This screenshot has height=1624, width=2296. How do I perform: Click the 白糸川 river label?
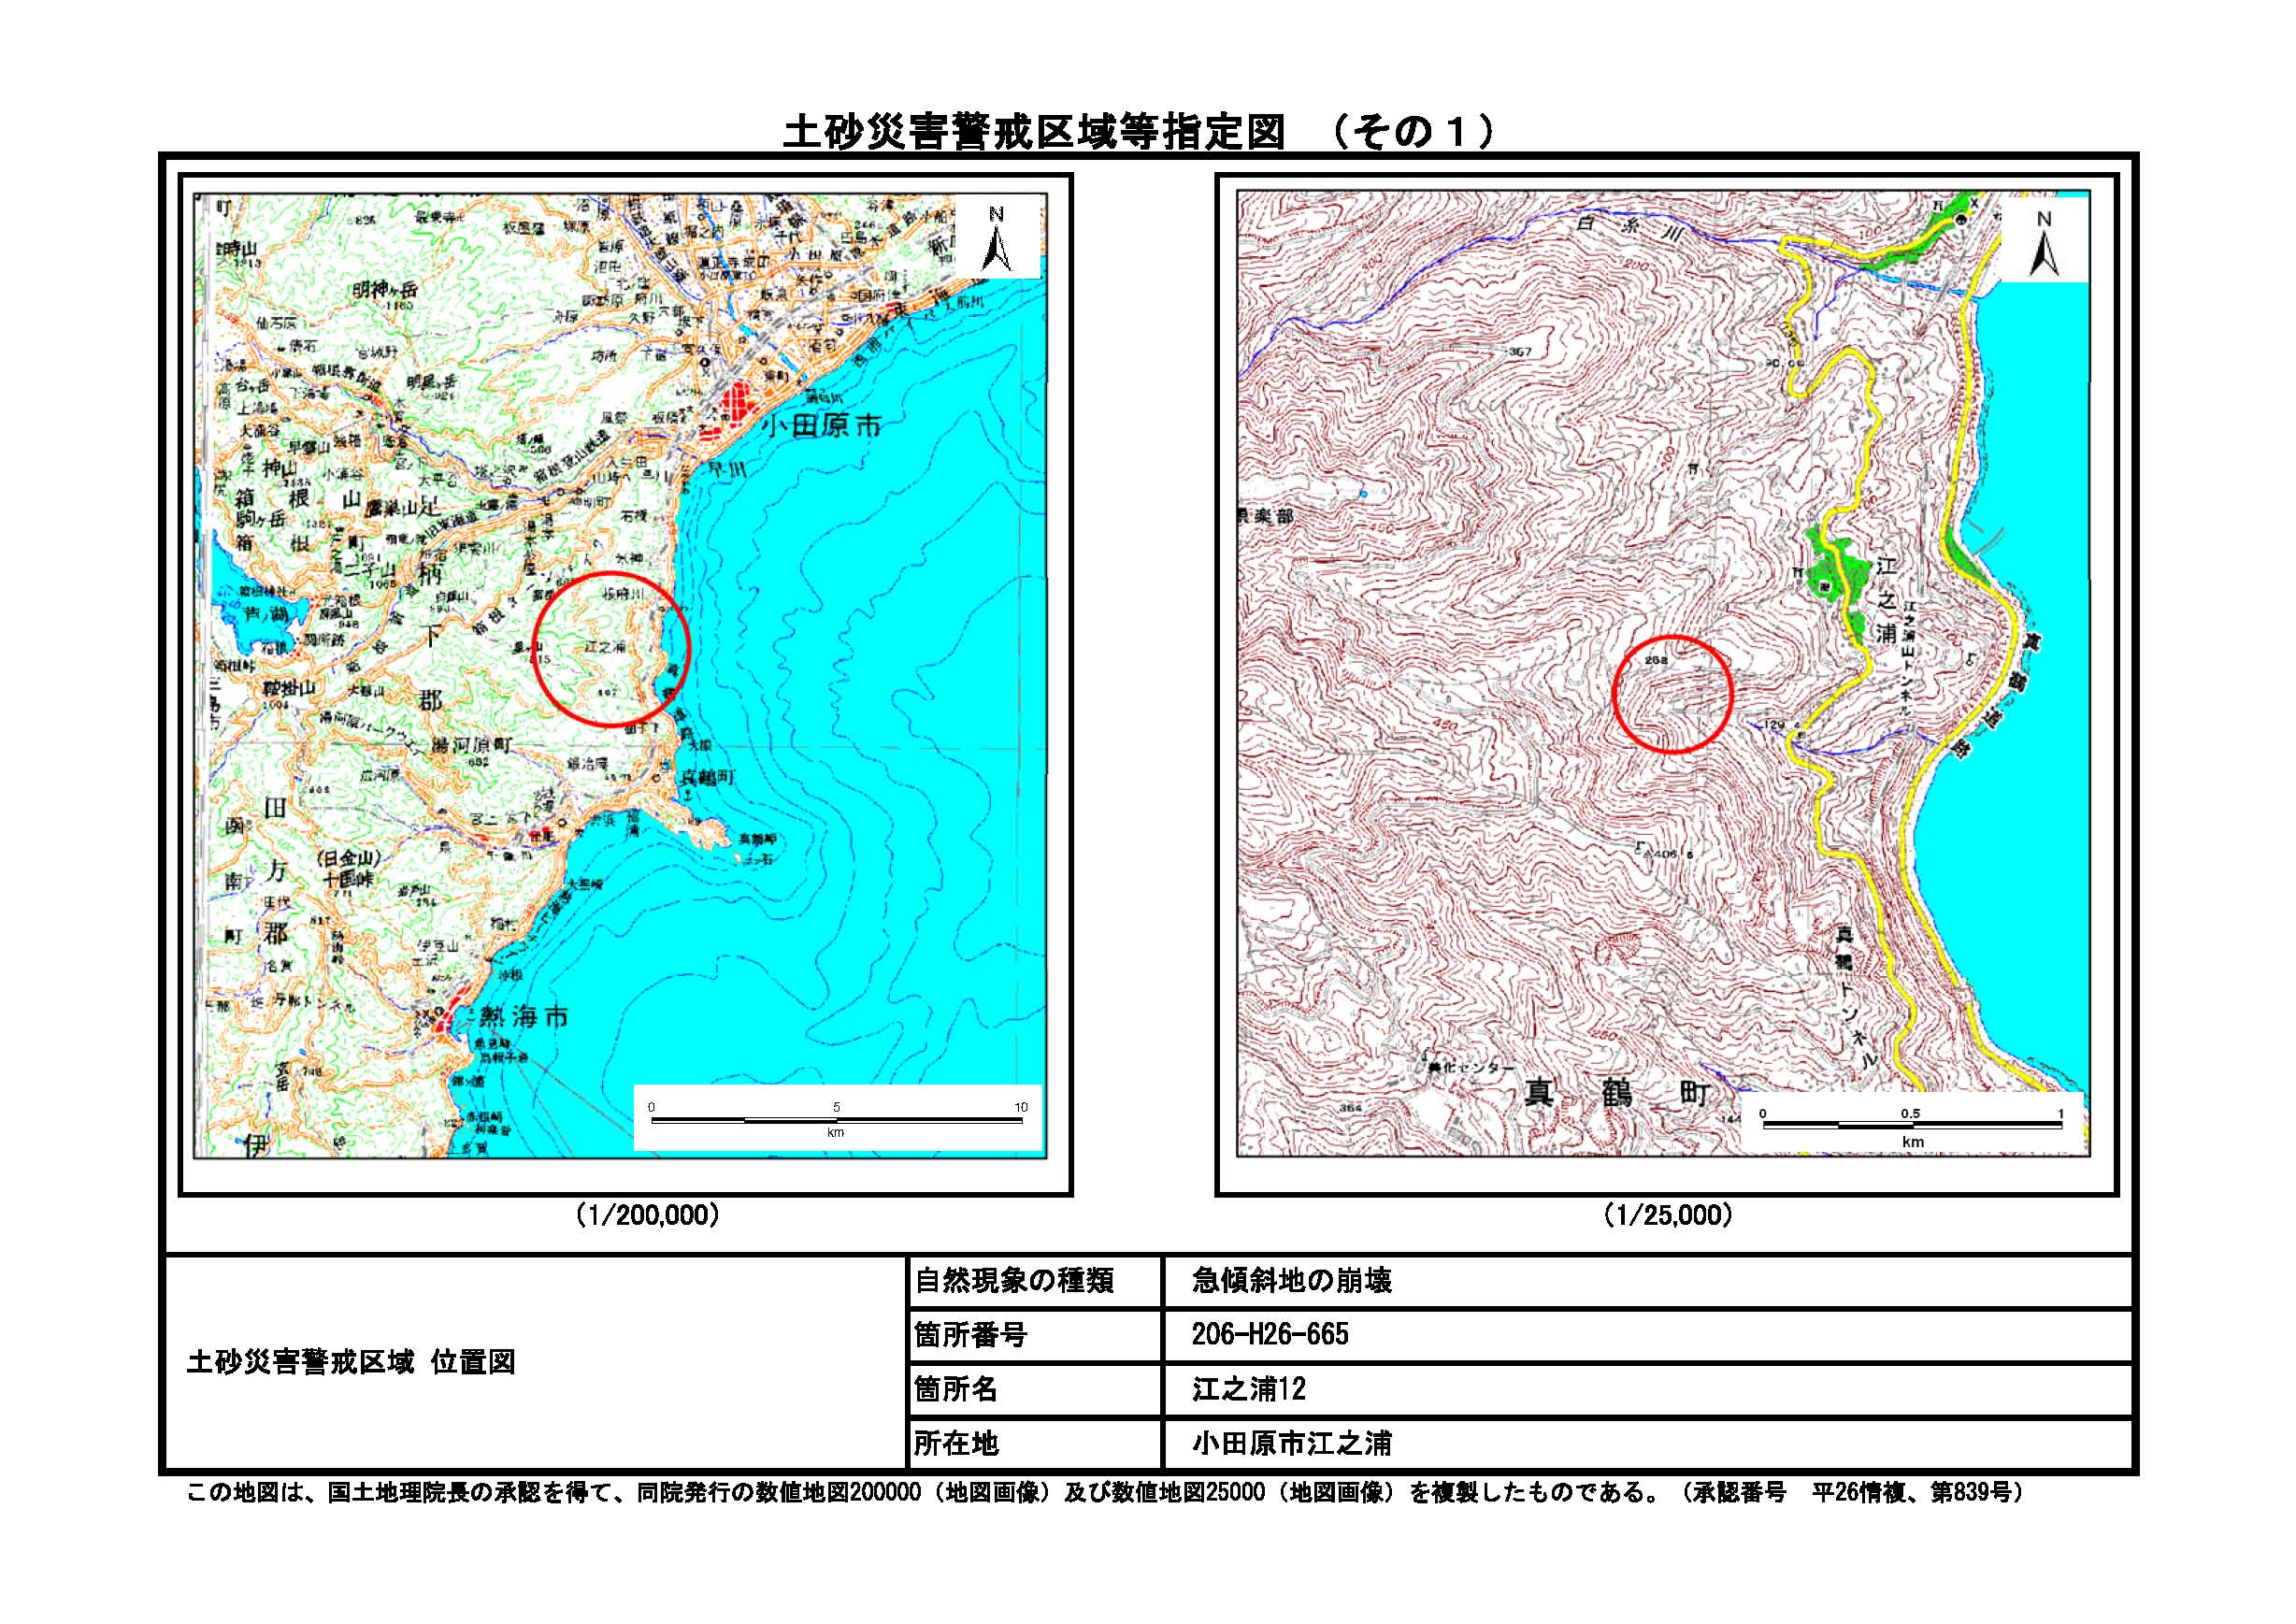coord(1630,230)
